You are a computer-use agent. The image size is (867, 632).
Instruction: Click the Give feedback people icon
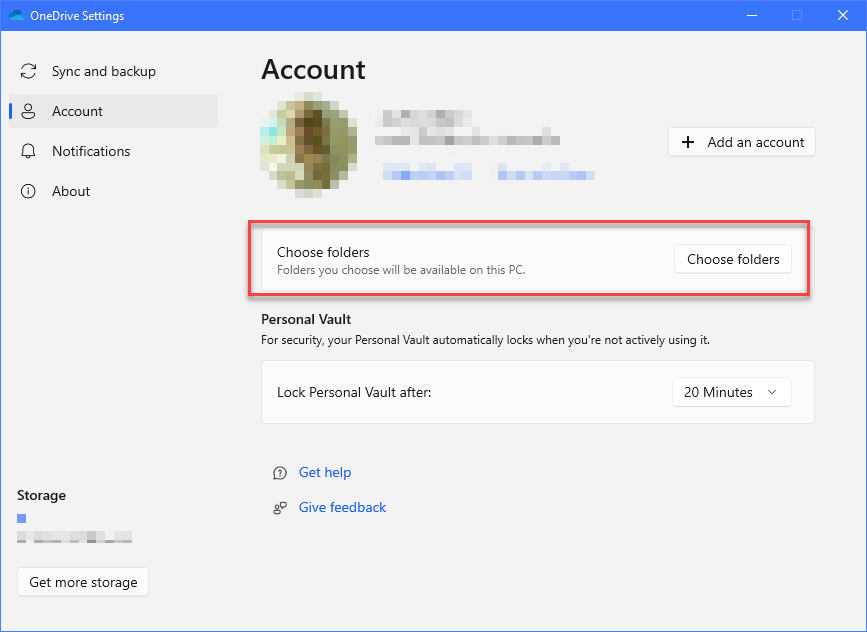(280, 508)
